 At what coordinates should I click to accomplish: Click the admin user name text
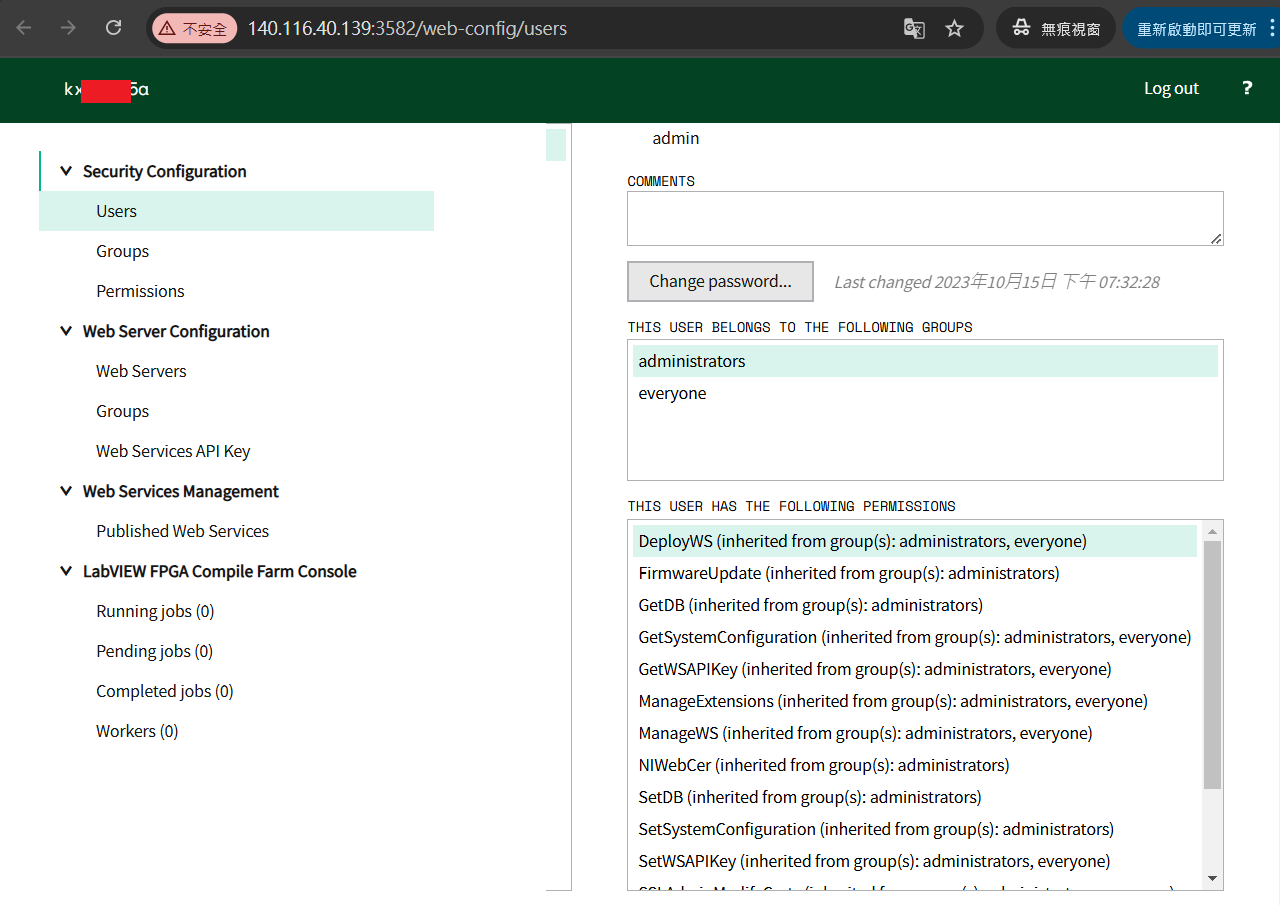tap(676, 138)
